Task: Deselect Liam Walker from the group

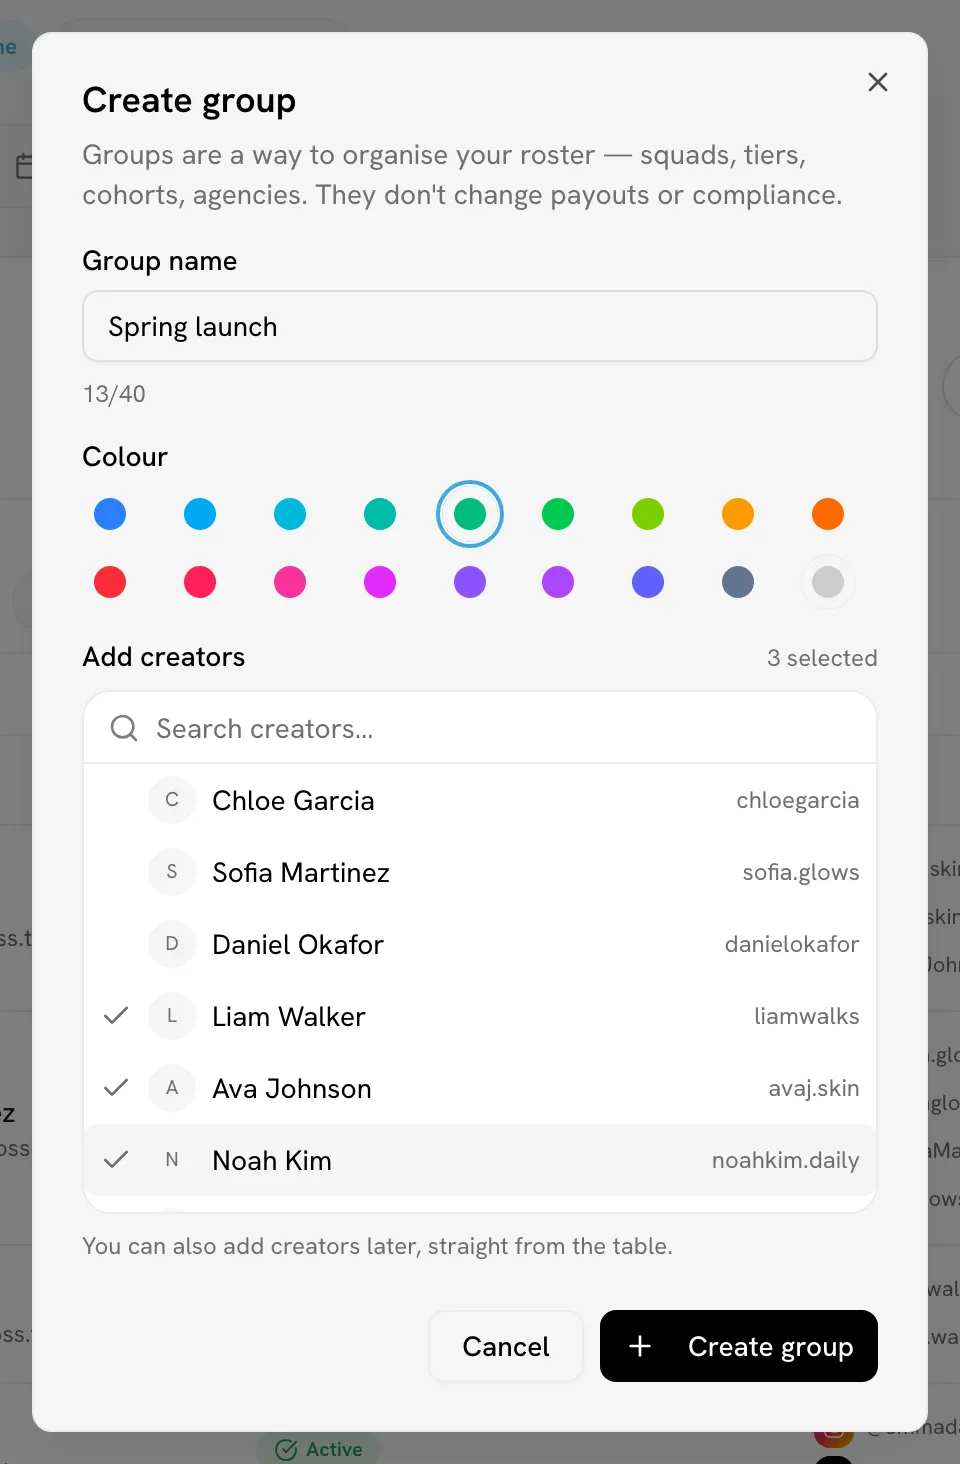Action: 480,1016
